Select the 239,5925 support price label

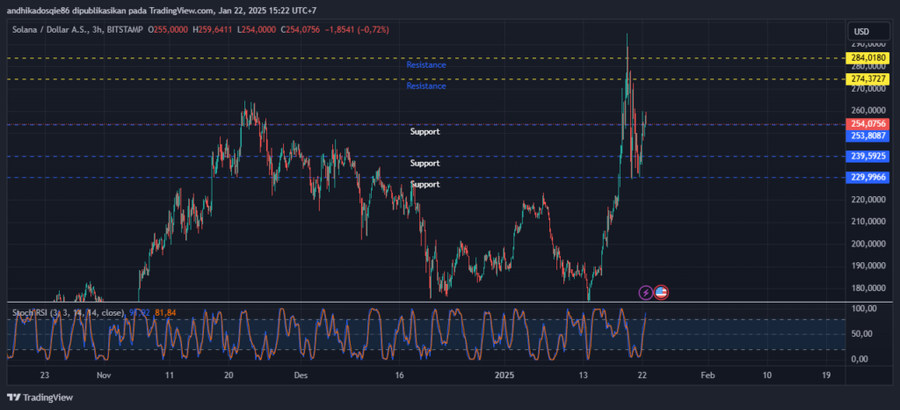coord(868,156)
